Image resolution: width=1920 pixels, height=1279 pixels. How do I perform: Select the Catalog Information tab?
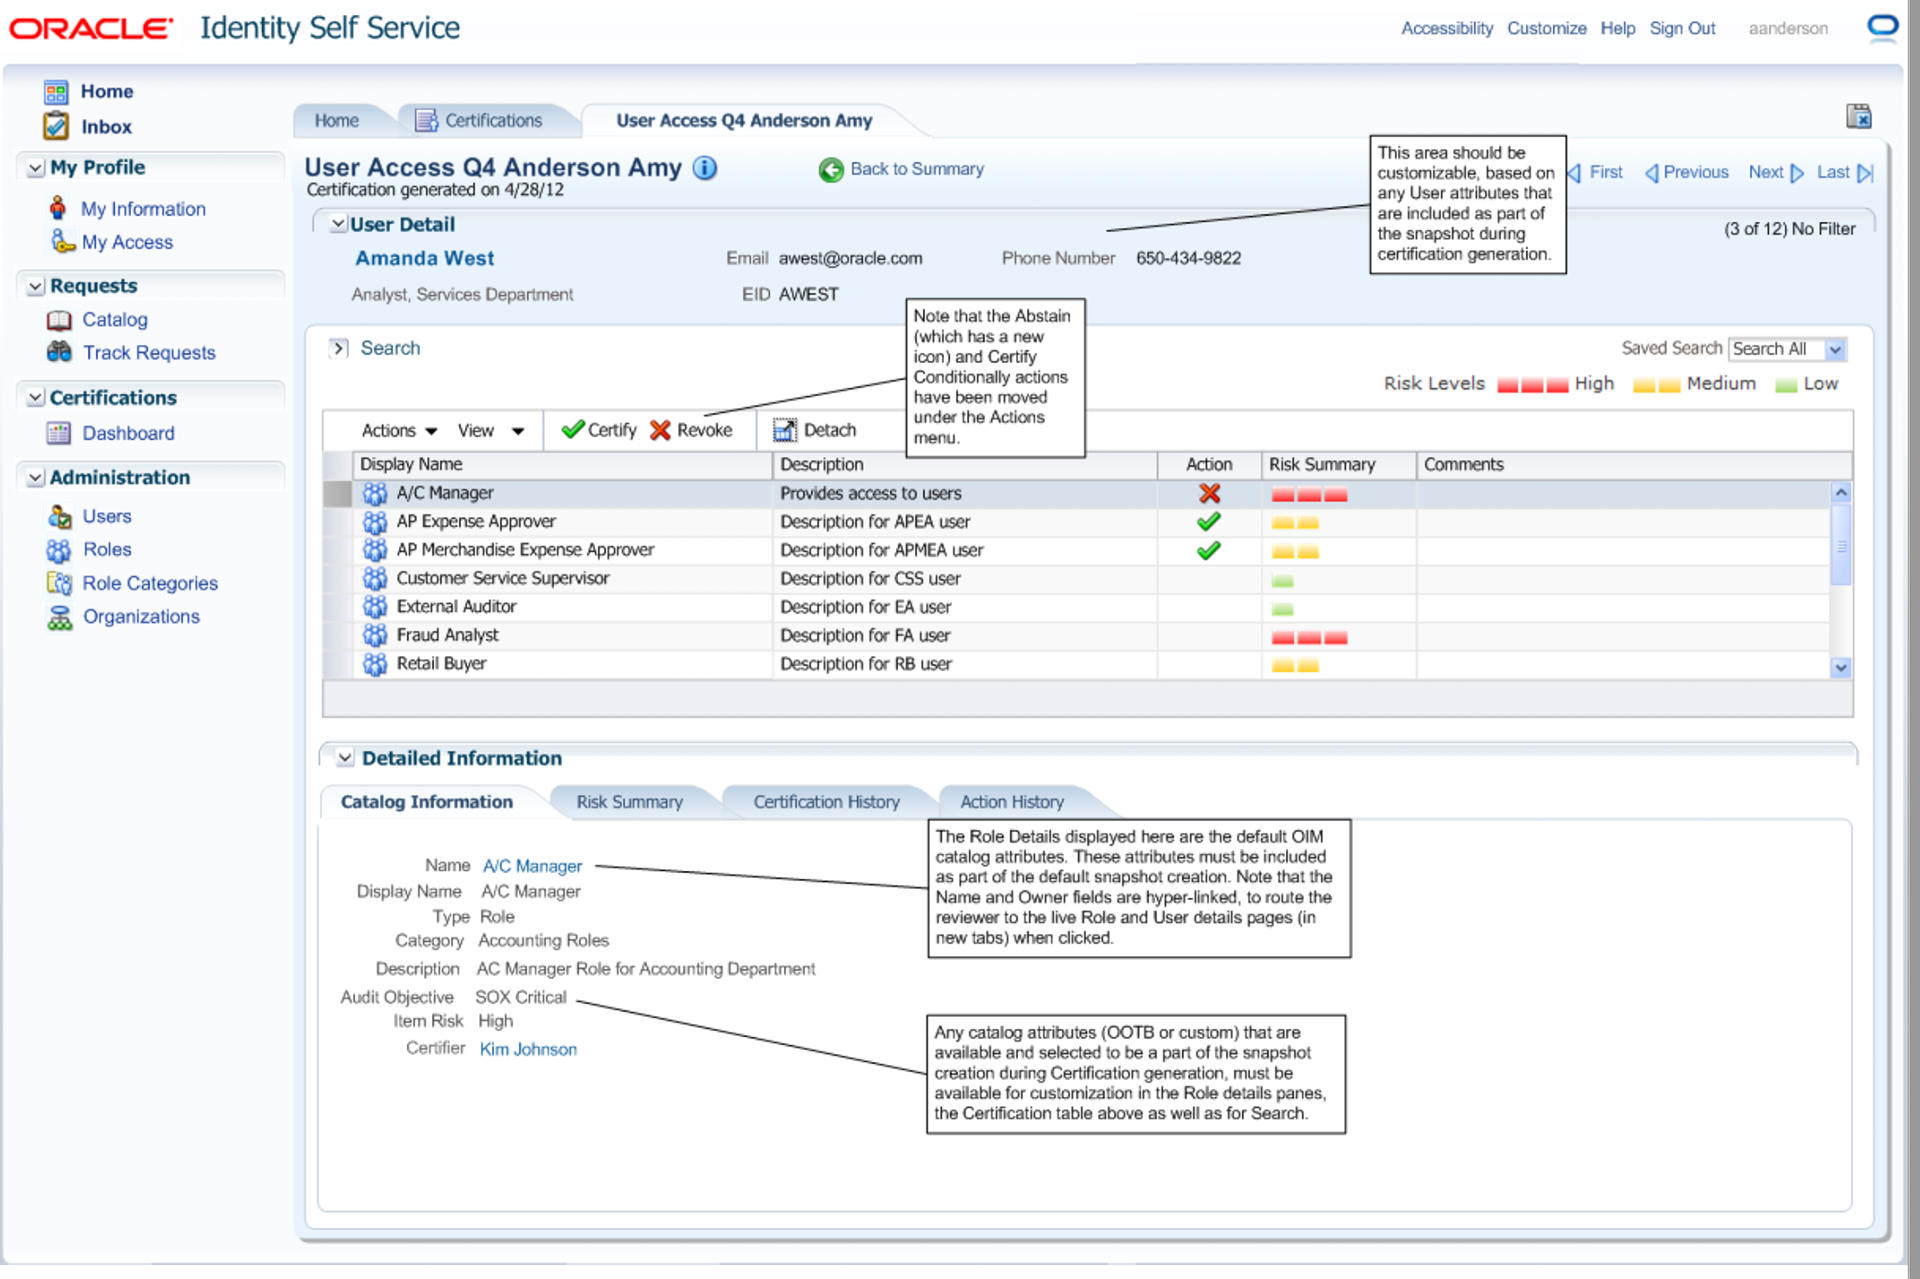tap(427, 802)
